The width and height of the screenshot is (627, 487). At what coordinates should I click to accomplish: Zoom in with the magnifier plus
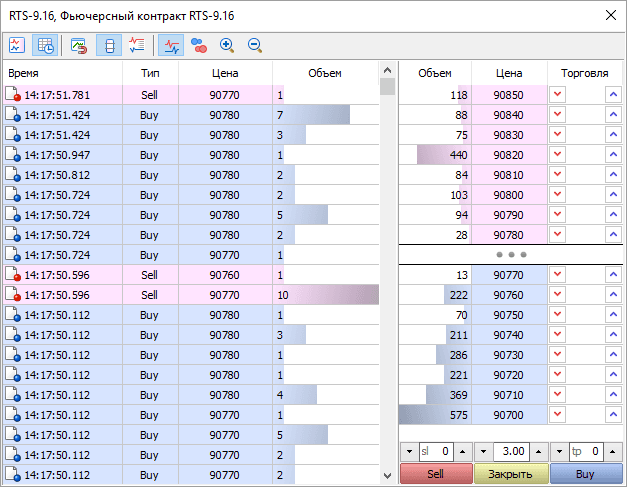tap(227, 45)
